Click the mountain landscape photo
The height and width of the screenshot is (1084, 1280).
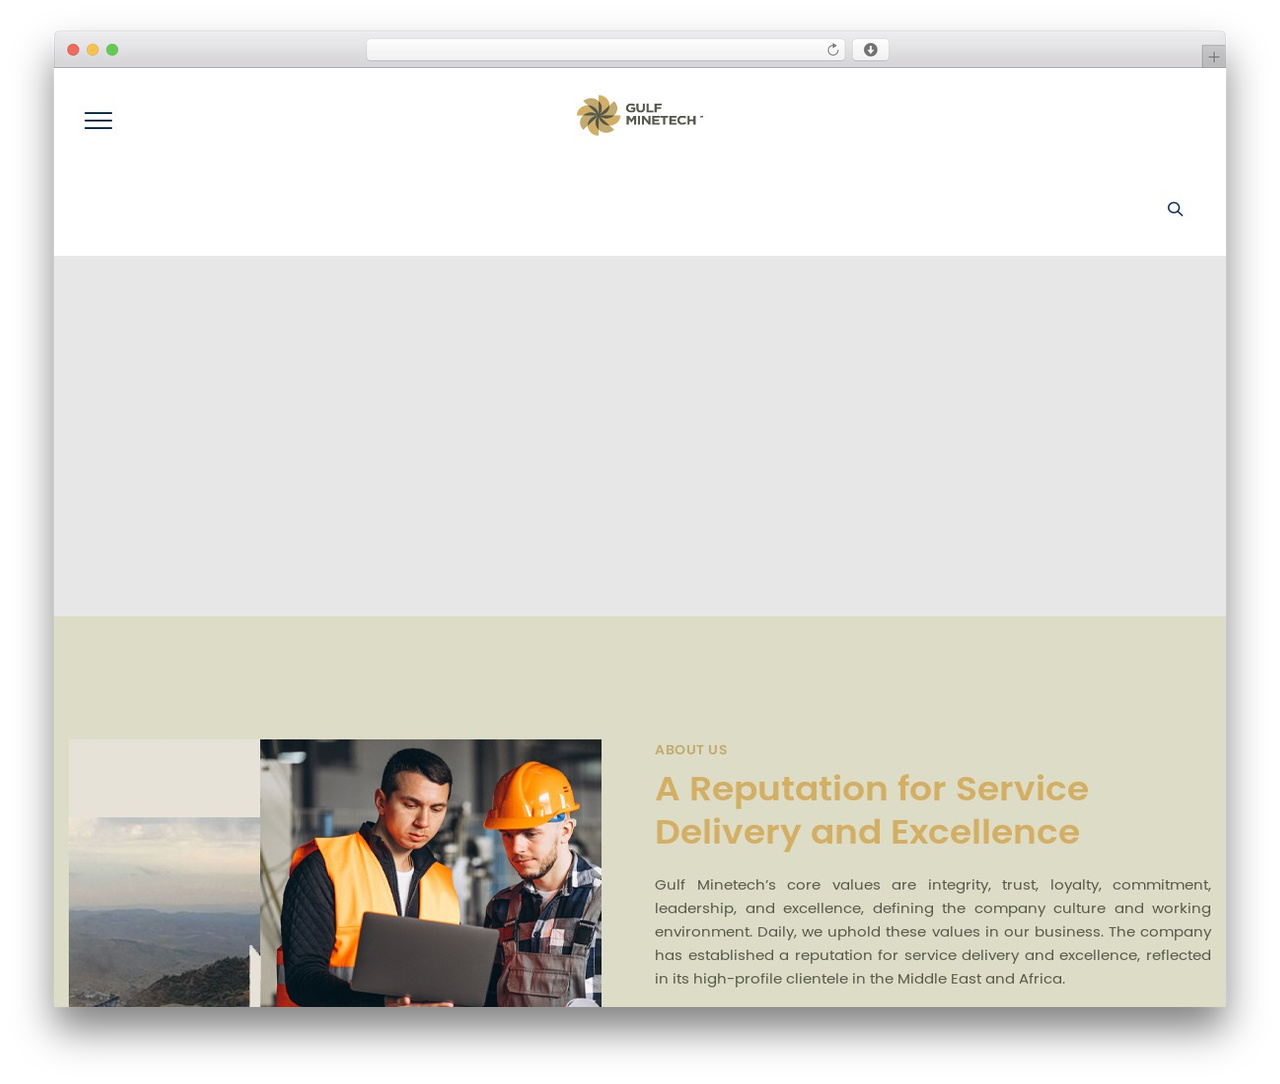(x=164, y=912)
